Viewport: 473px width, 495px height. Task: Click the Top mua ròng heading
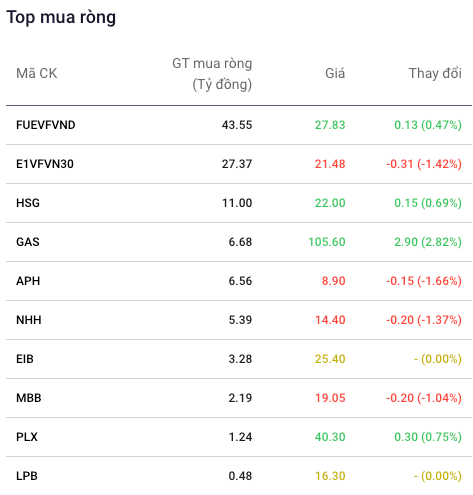[61, 17]
